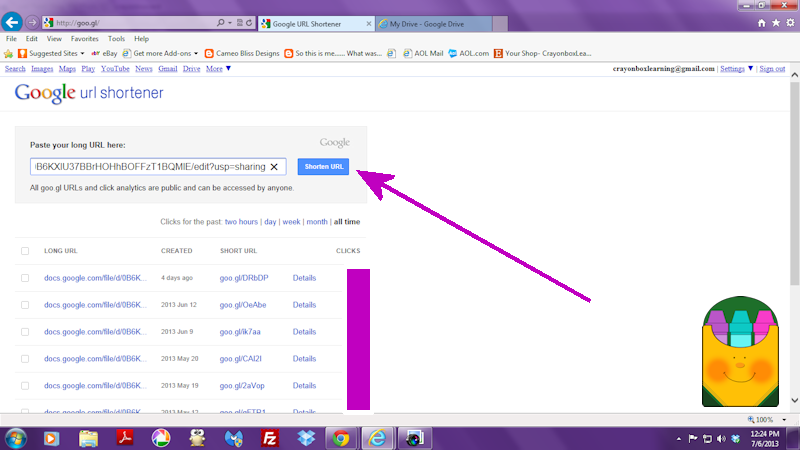Open Google Chrome from the taskbar
The width and height of the screenshot is (800, 450).
[x=341, y=438]
